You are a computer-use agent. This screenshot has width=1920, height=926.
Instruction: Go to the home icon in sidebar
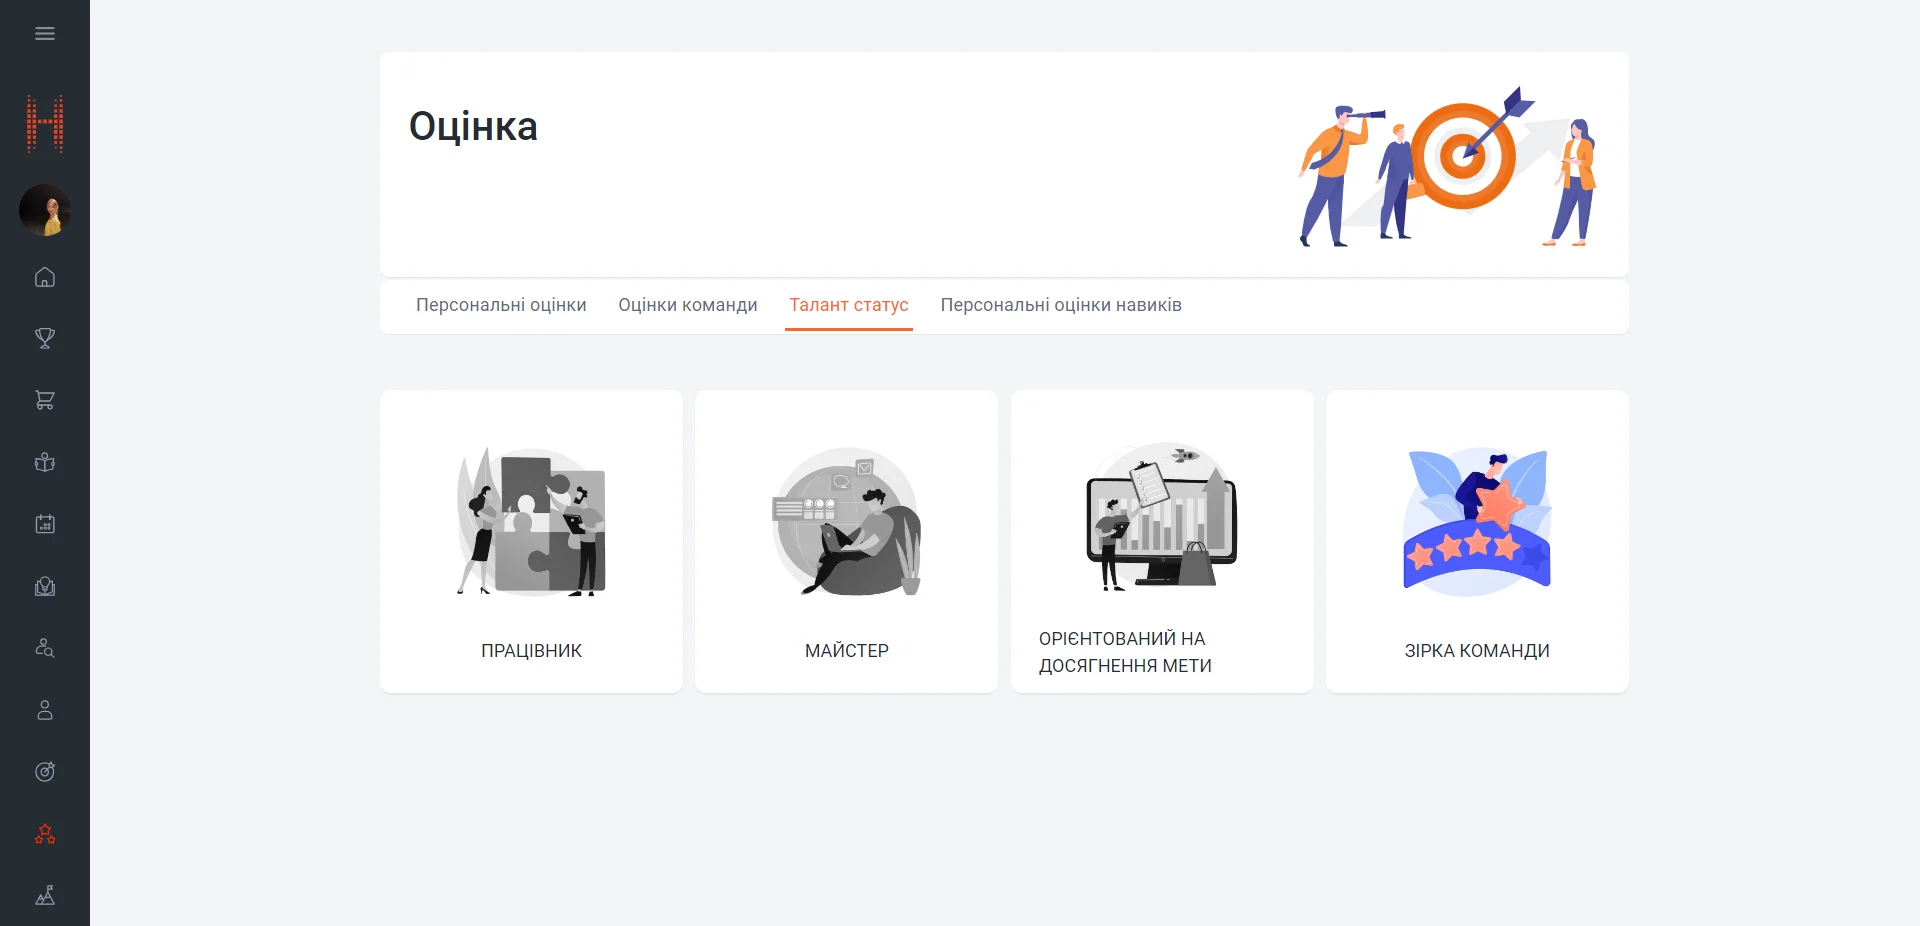(45, 277)
